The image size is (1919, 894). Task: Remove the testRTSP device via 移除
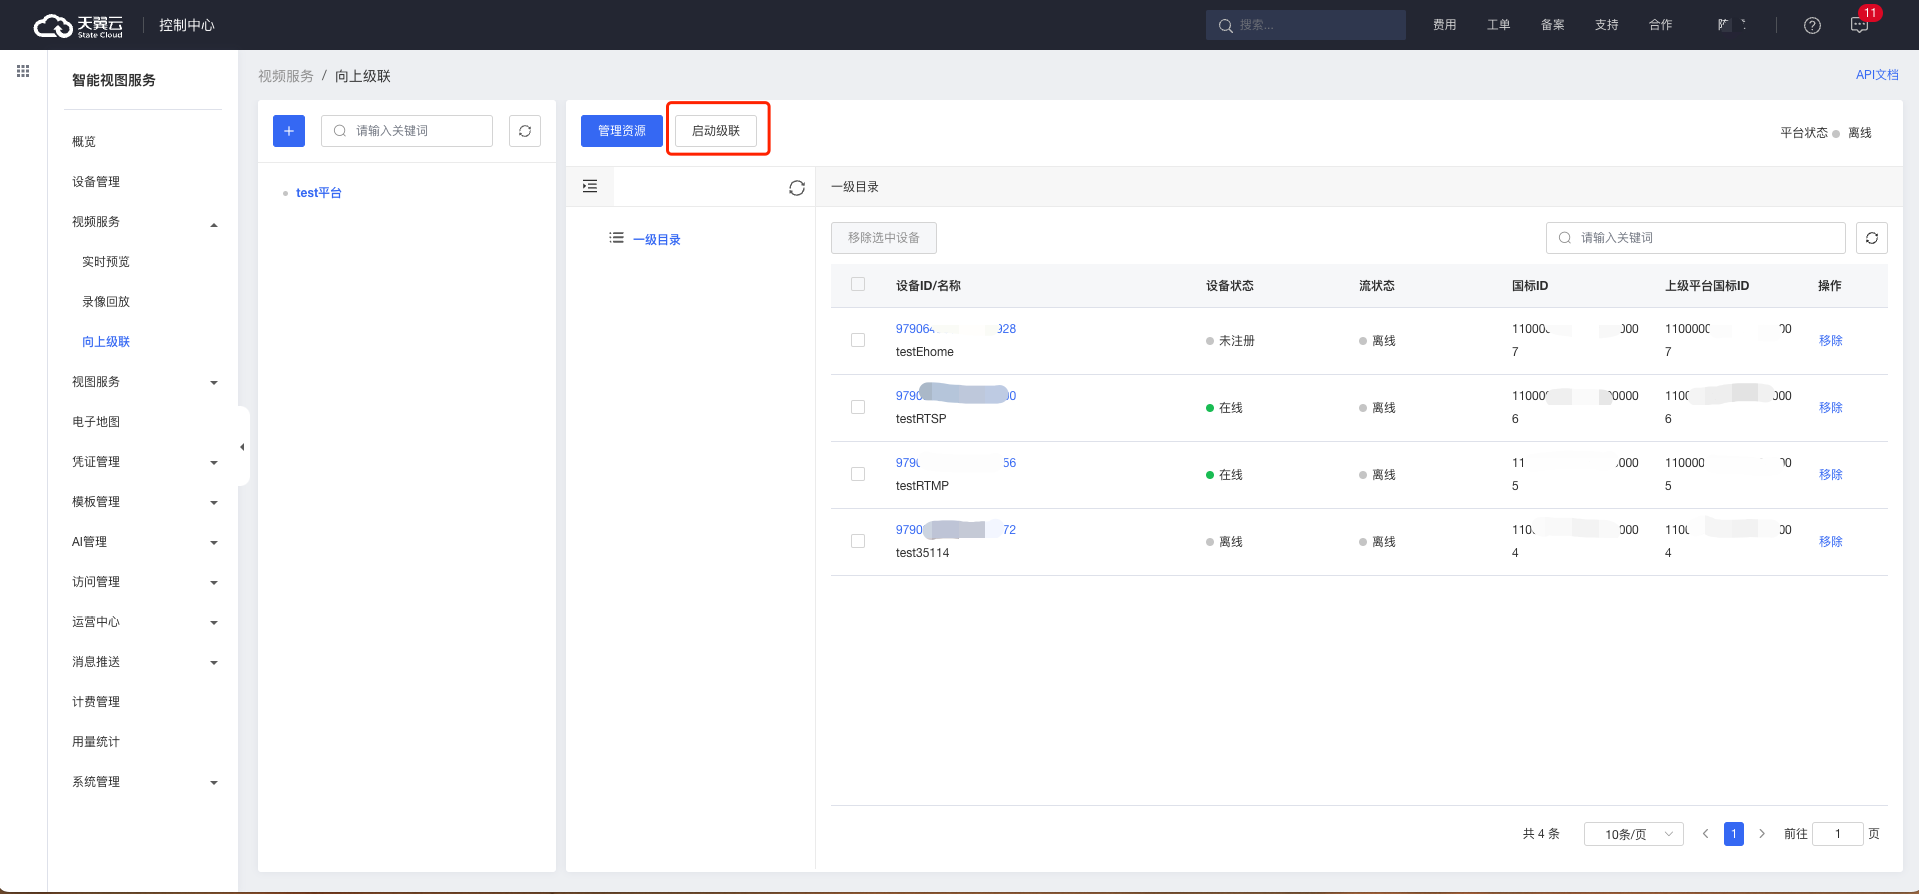tap(1830, 408)
